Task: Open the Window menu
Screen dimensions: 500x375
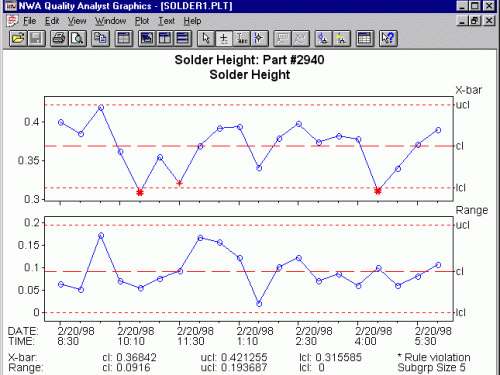Action: (x=110, y=21)
